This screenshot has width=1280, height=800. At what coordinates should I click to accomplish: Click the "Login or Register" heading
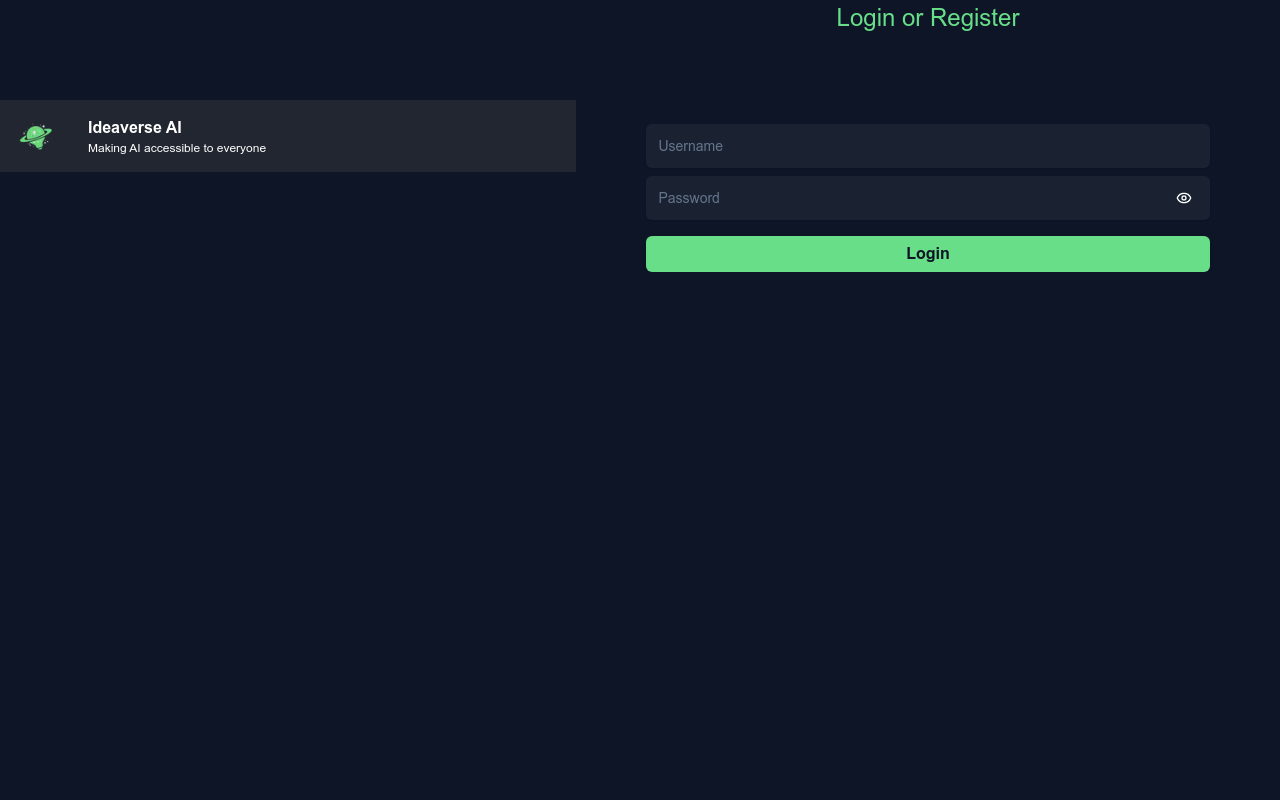click(x=928, y=18)
